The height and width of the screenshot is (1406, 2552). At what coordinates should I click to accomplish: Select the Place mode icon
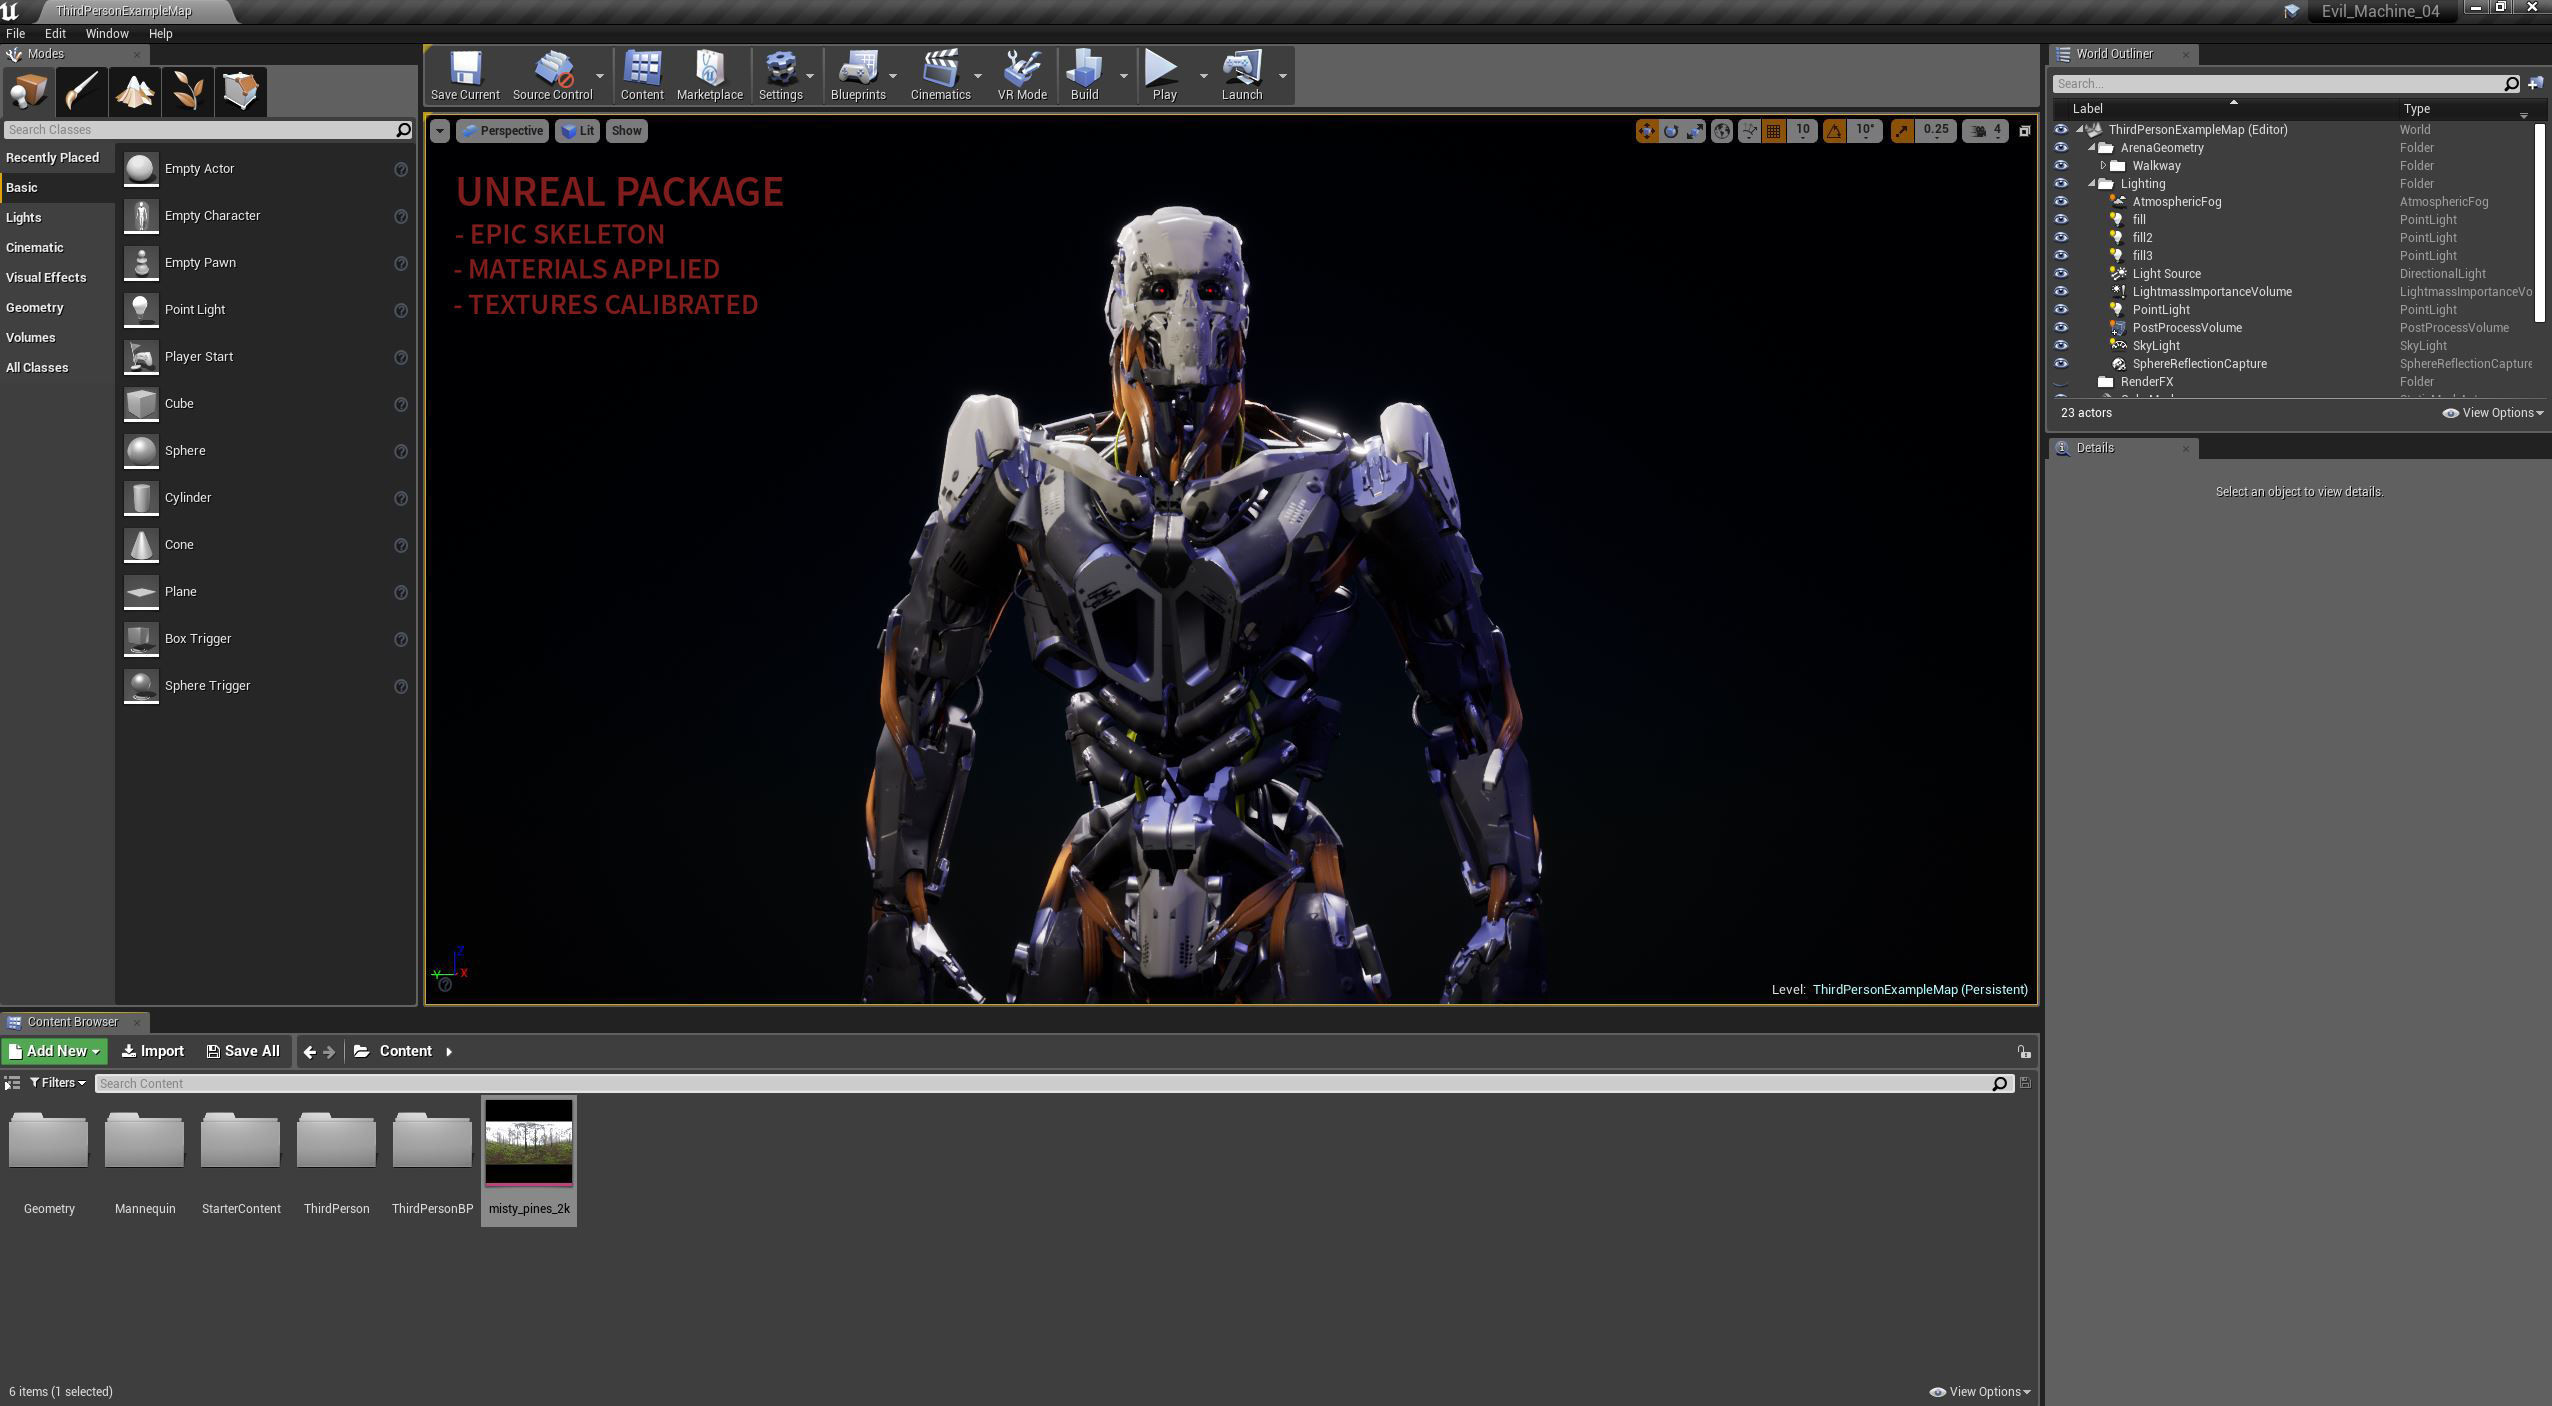tap(28, 92)
